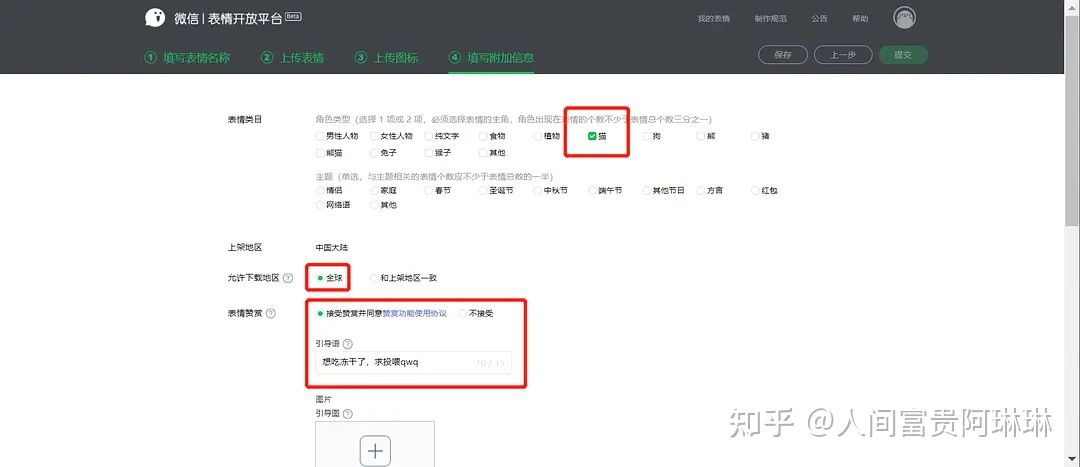Click the plus icon to upload 引导图

[375, 451]
